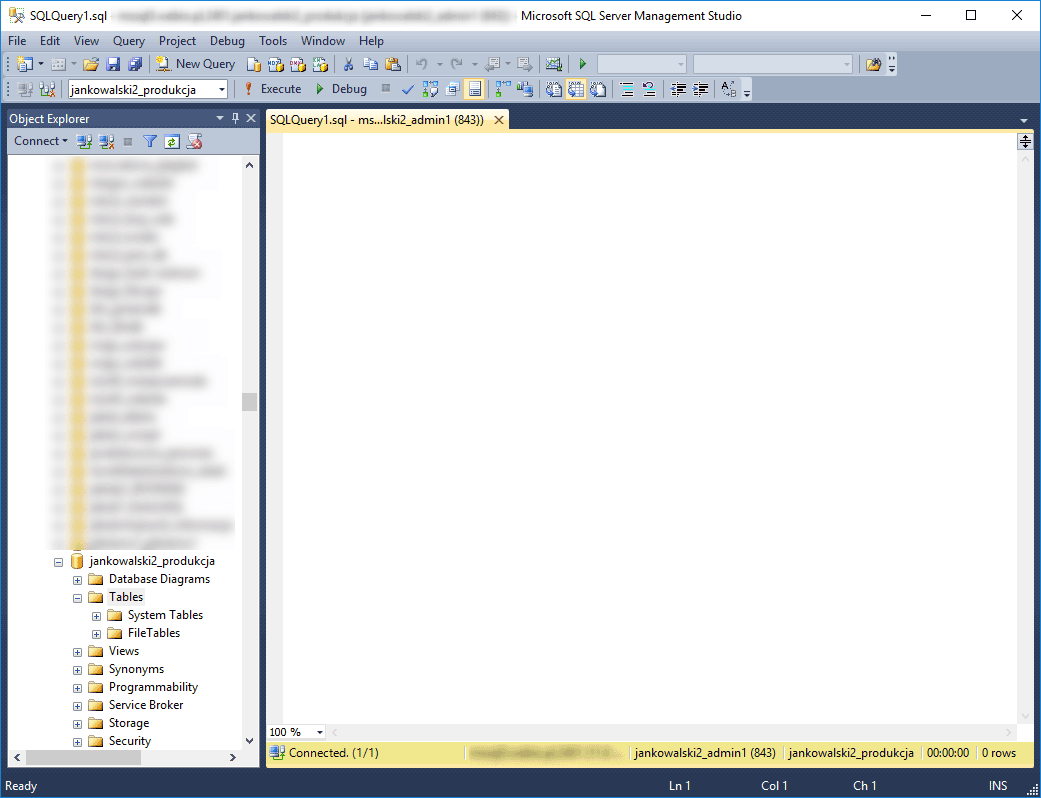Toggle Include Client Statistics
This screenshot has width=1041, height=798.
pyautogui.click(x=525, y=89)
